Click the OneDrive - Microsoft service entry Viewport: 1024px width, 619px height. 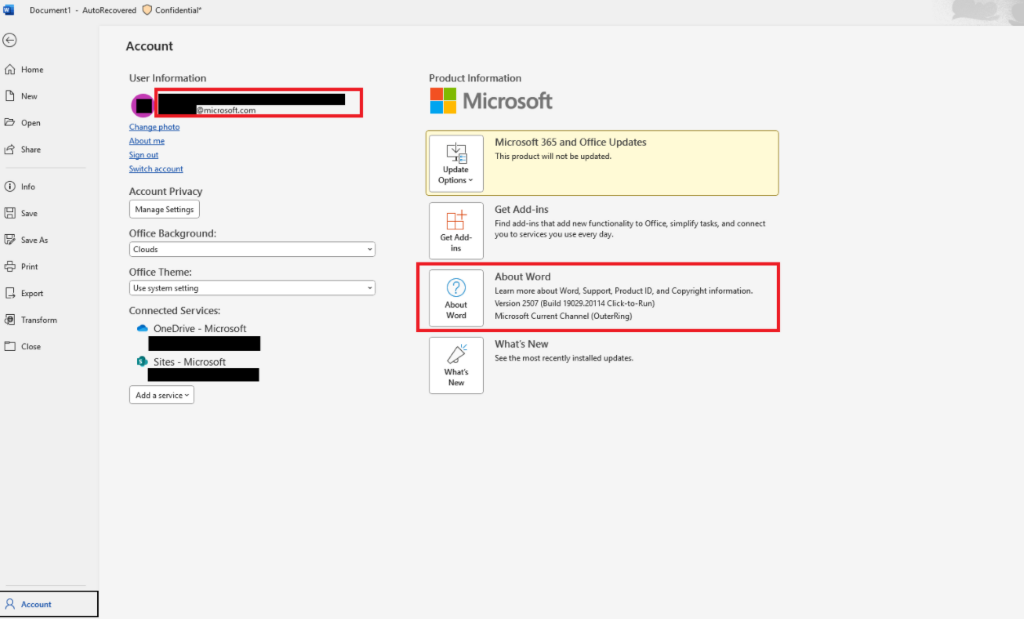pos(199,328)
